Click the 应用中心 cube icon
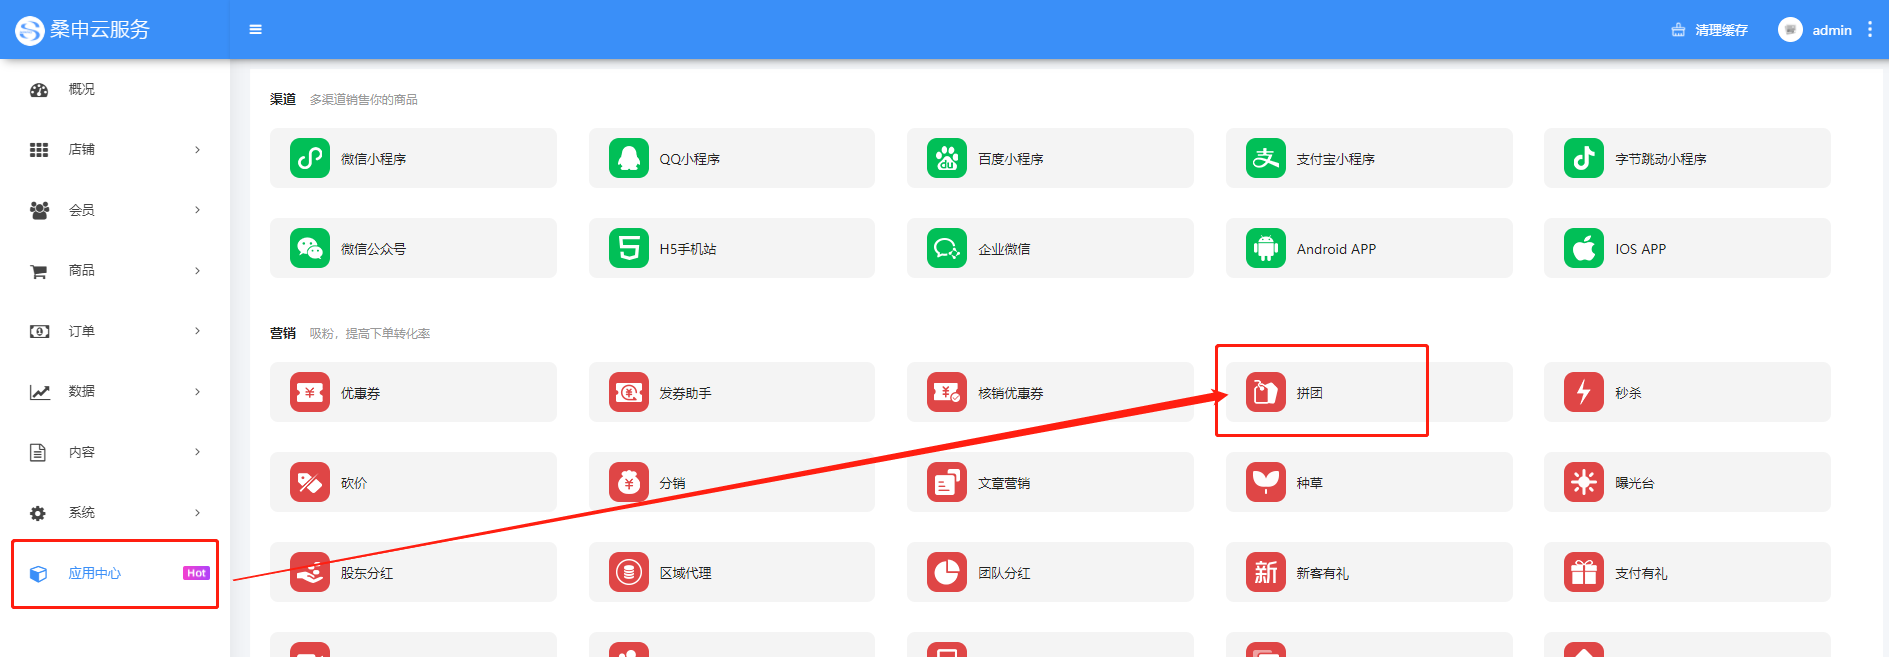Screen dimensions: 1889x657 [x=38, y=574]
